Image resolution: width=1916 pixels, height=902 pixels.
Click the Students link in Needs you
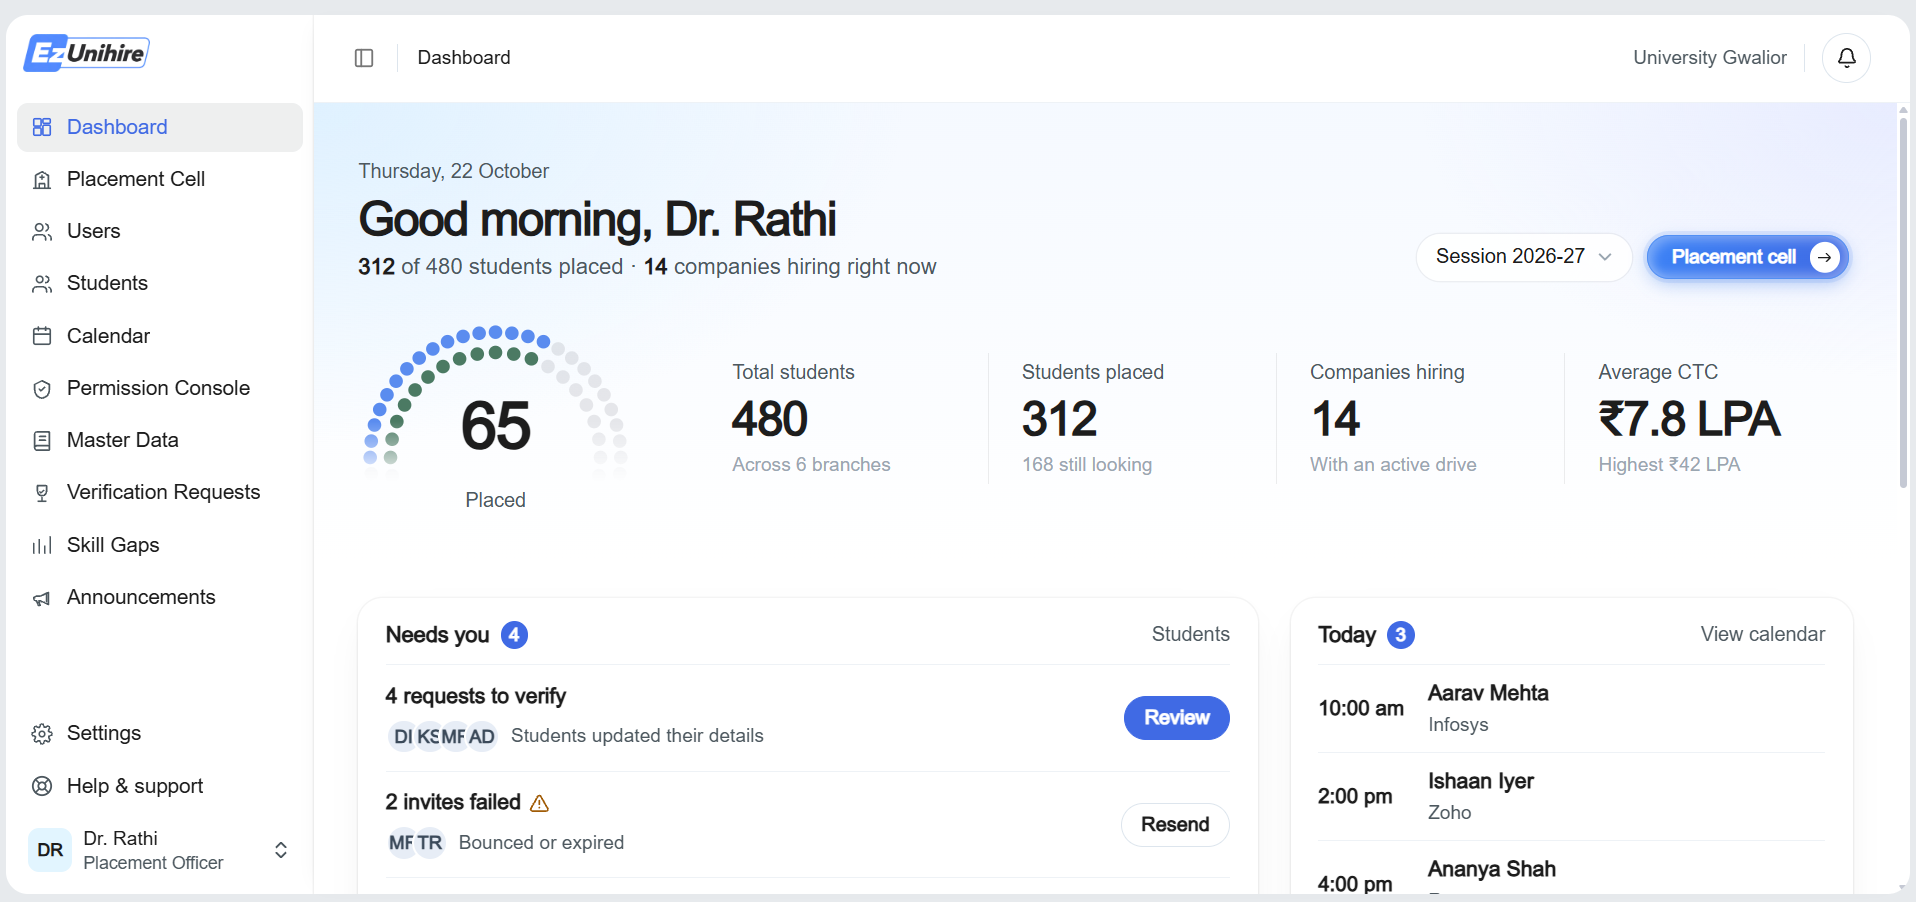coord(1190,634)
